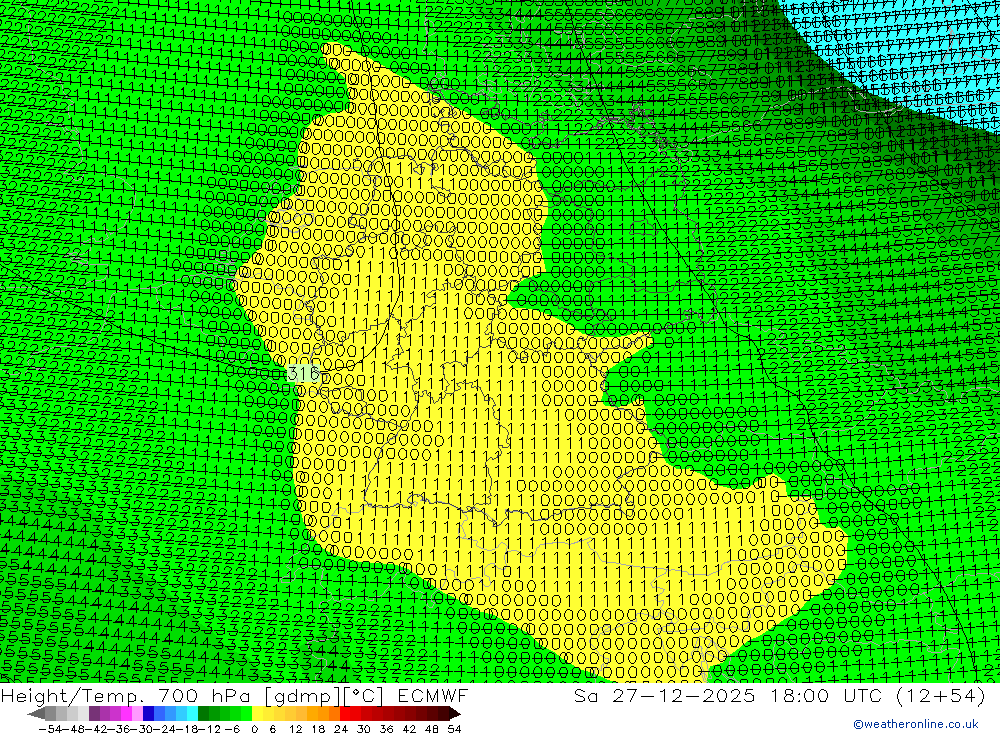Pick the grey arrow at the legend's cold end

(36, 714)
